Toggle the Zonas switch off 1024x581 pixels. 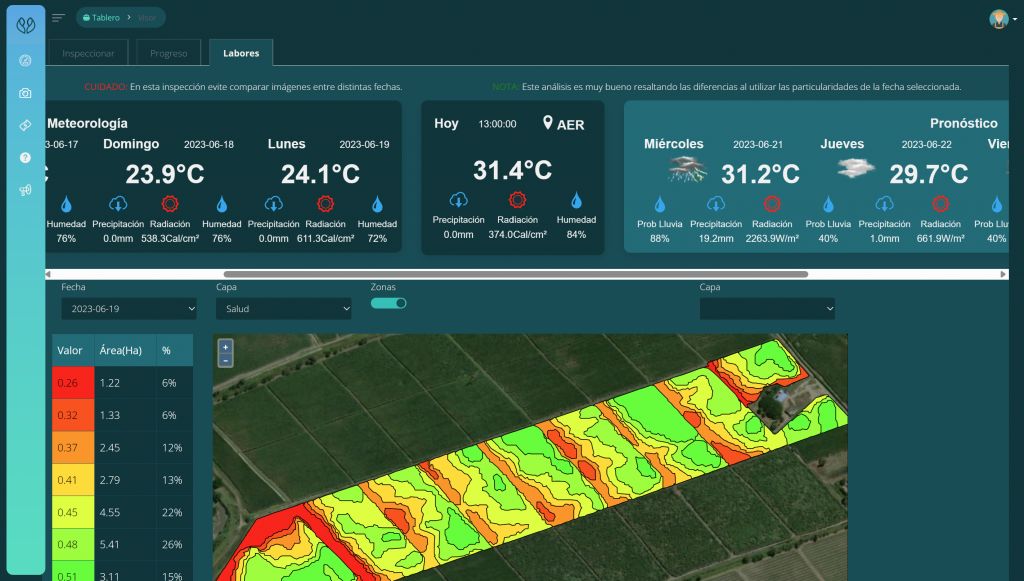pyautogui.click(x=389, y=303)
